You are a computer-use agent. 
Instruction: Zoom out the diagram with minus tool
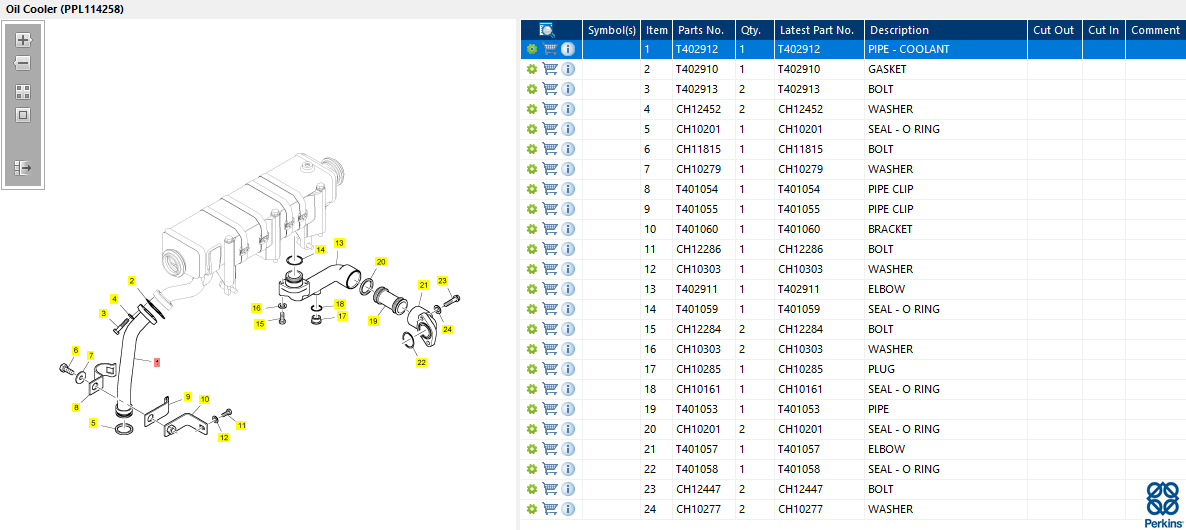(23, 63)
